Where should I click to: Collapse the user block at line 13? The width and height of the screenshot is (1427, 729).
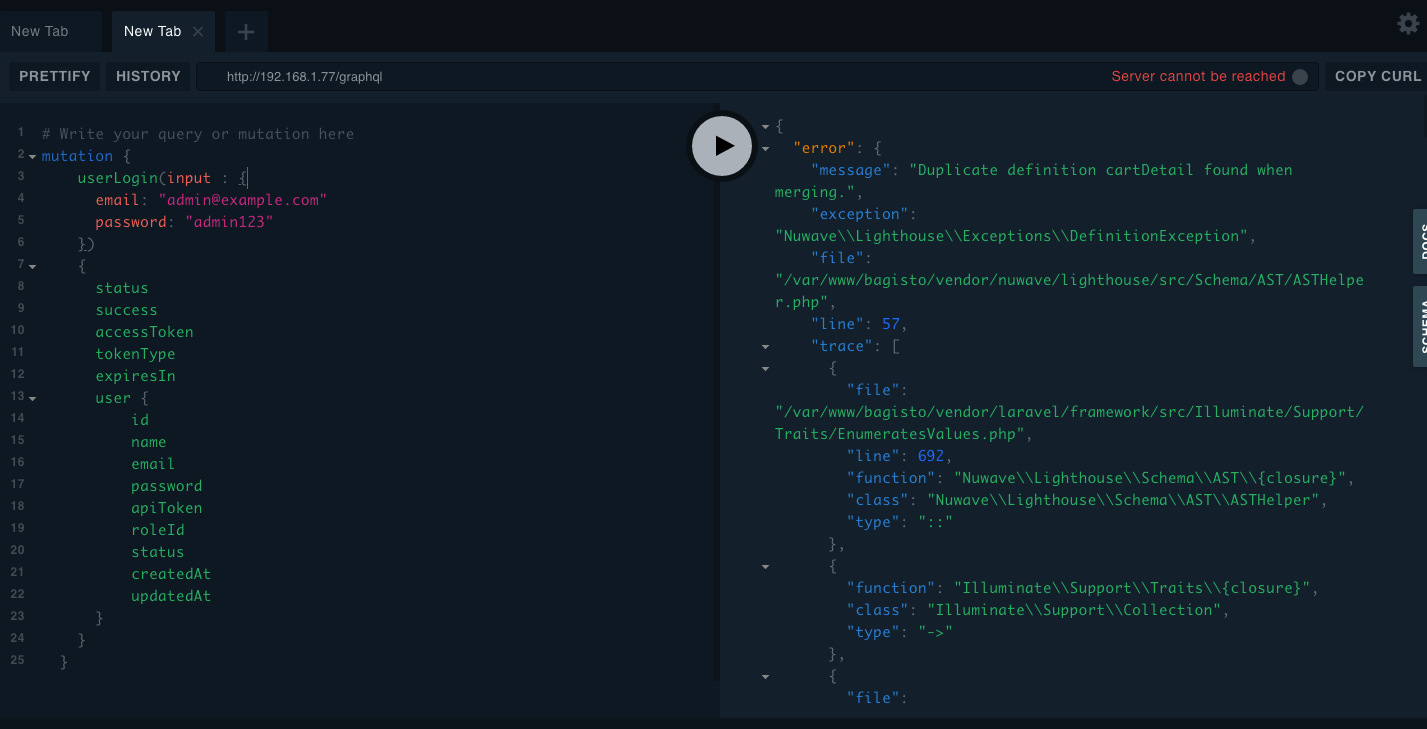pos(32,399)
